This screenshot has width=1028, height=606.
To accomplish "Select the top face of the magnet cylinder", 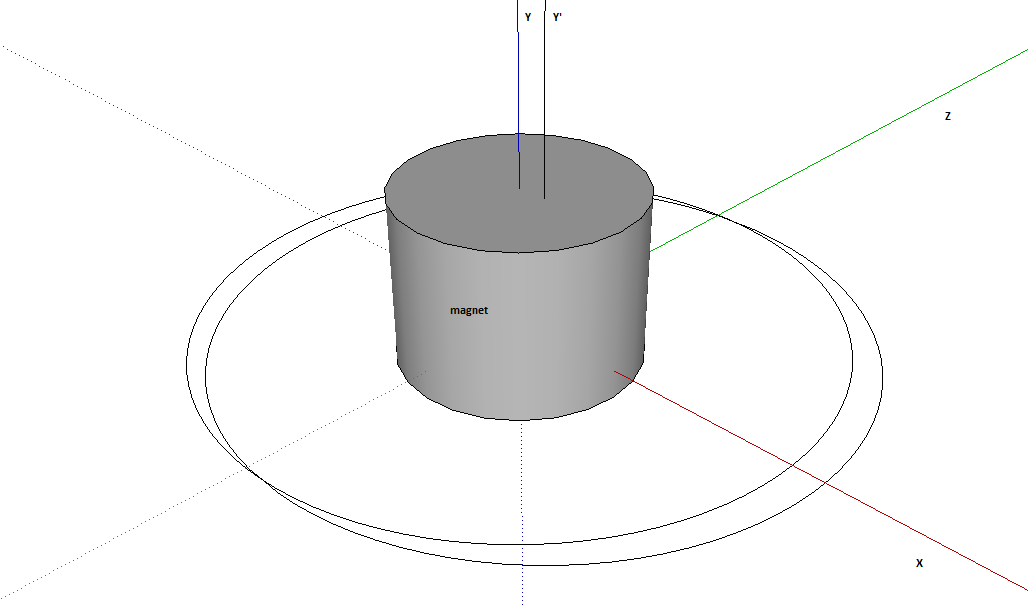I will click(x=519, y=193).
